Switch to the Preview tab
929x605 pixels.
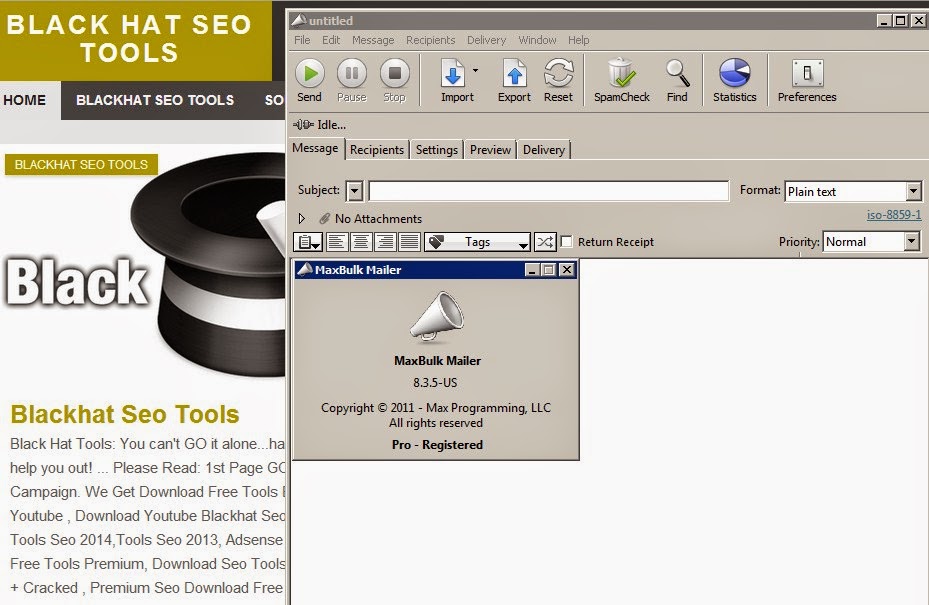click(490, 150)
